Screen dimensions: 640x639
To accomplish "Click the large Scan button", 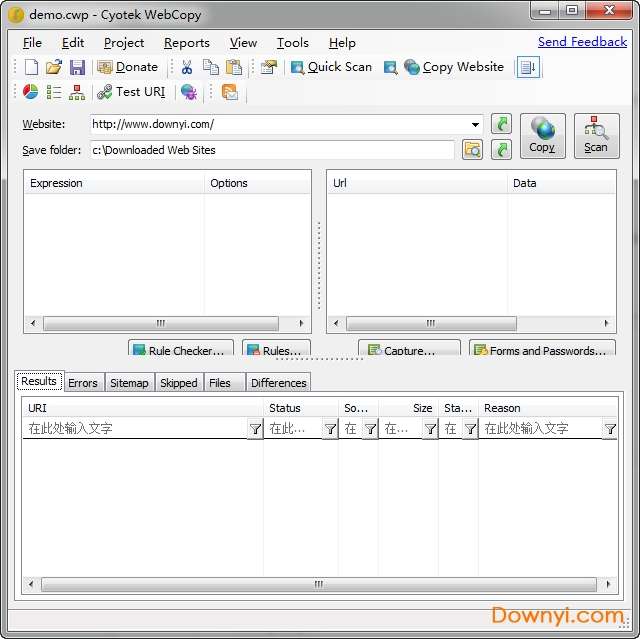I will click(596, 136).
